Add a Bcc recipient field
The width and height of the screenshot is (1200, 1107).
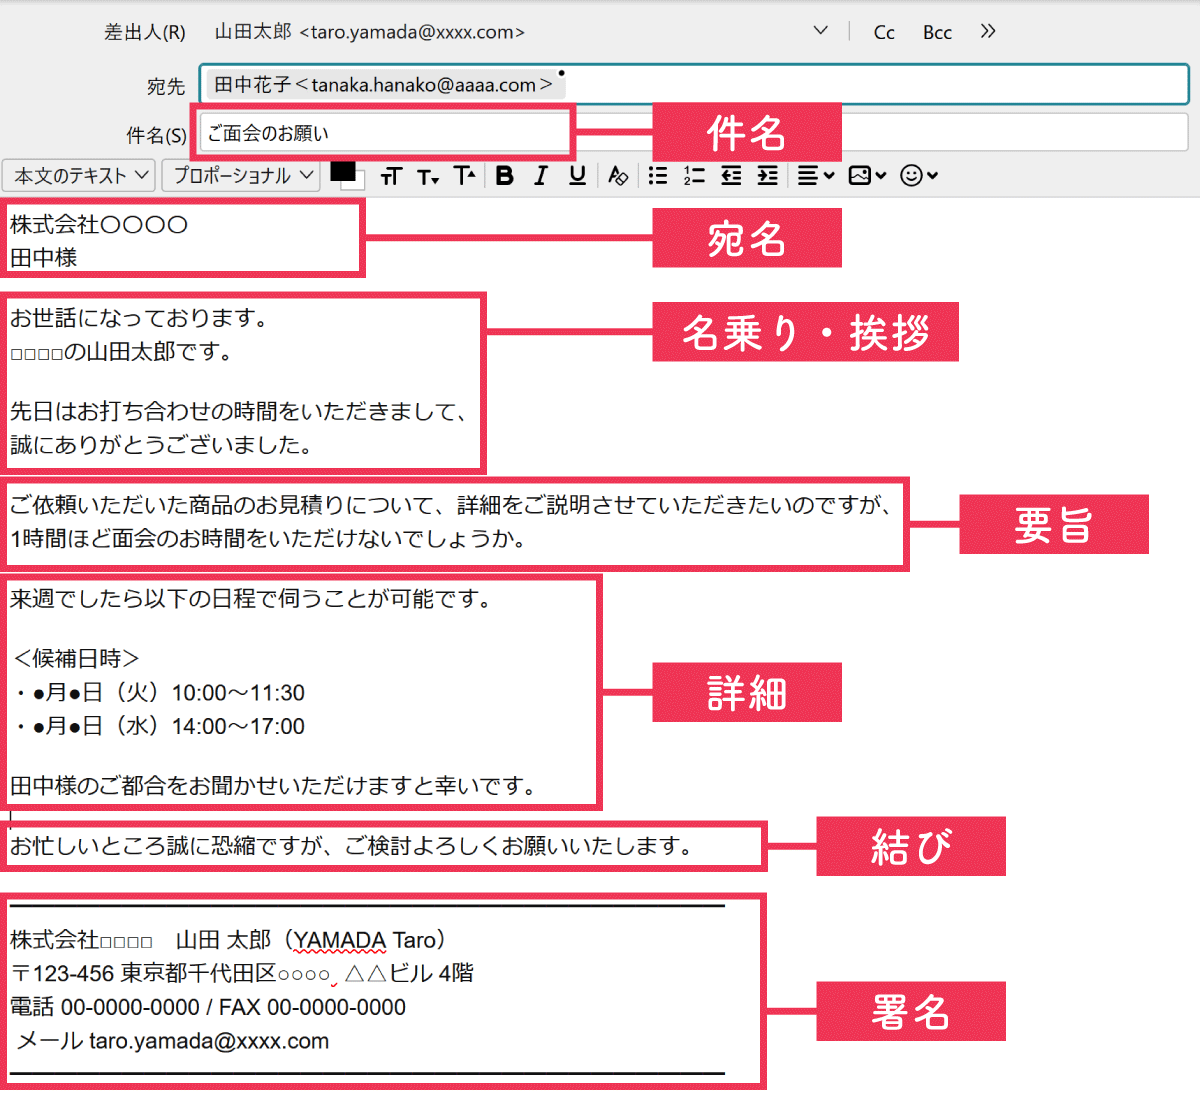pos(937,31)
